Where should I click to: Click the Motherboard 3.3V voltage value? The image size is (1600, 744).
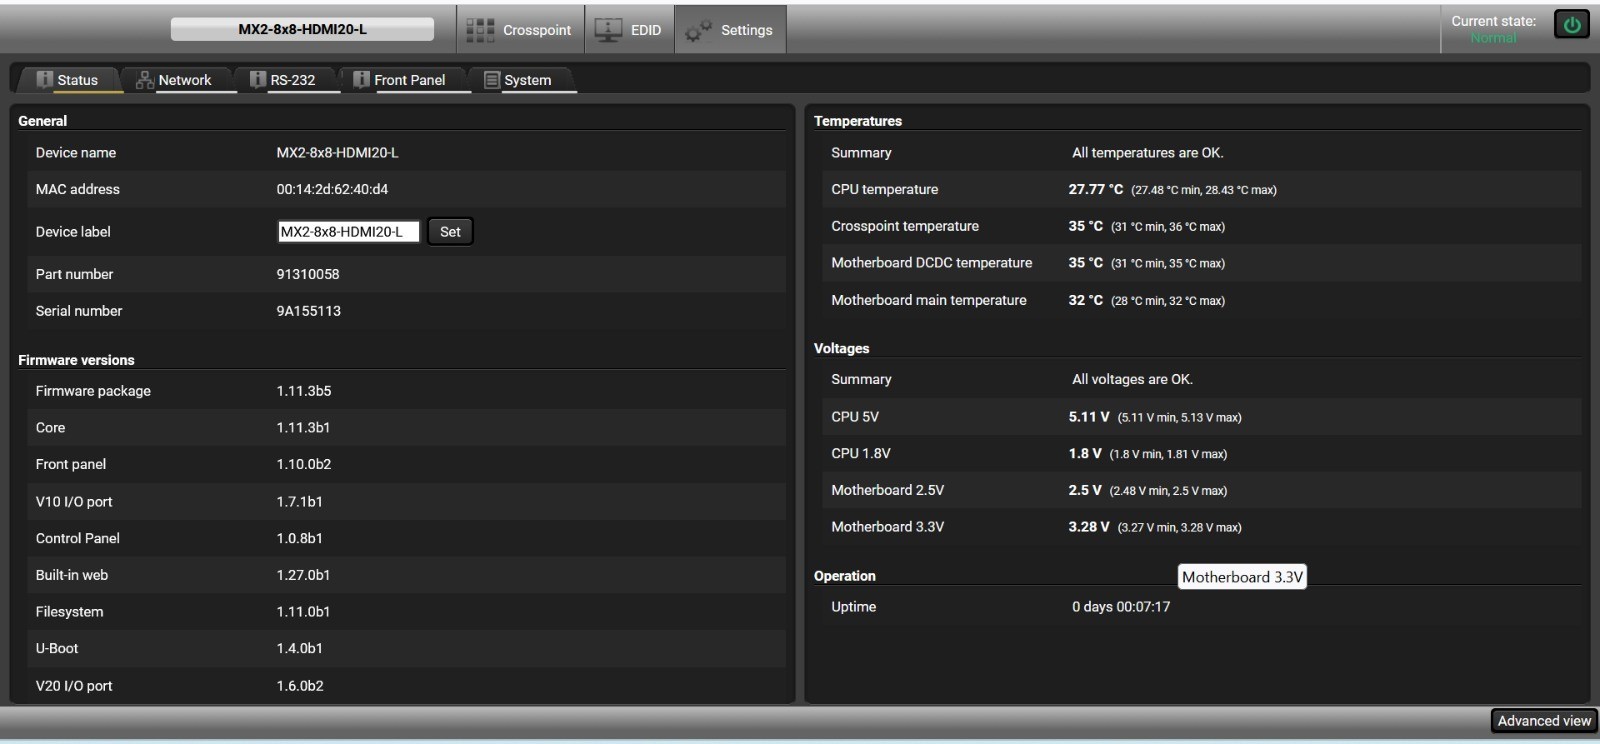pyautogui.click(x=1089, y=527)
